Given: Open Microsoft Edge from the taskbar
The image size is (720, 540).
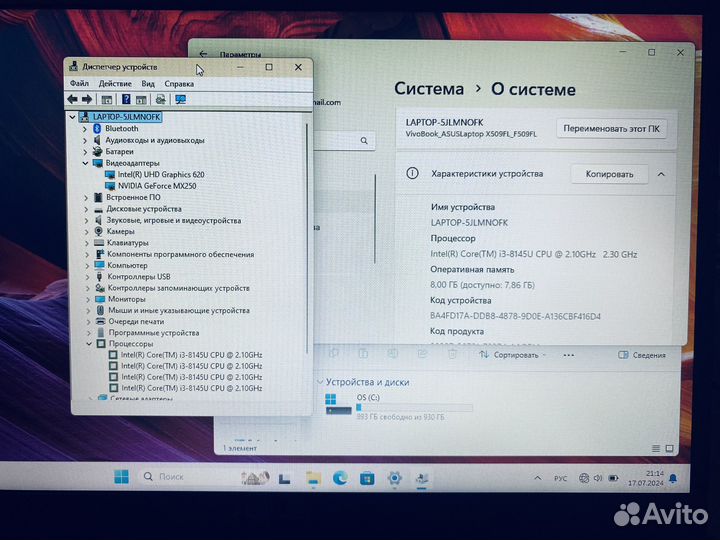Looking at the screenshot, I should click(x=340, y=478).
